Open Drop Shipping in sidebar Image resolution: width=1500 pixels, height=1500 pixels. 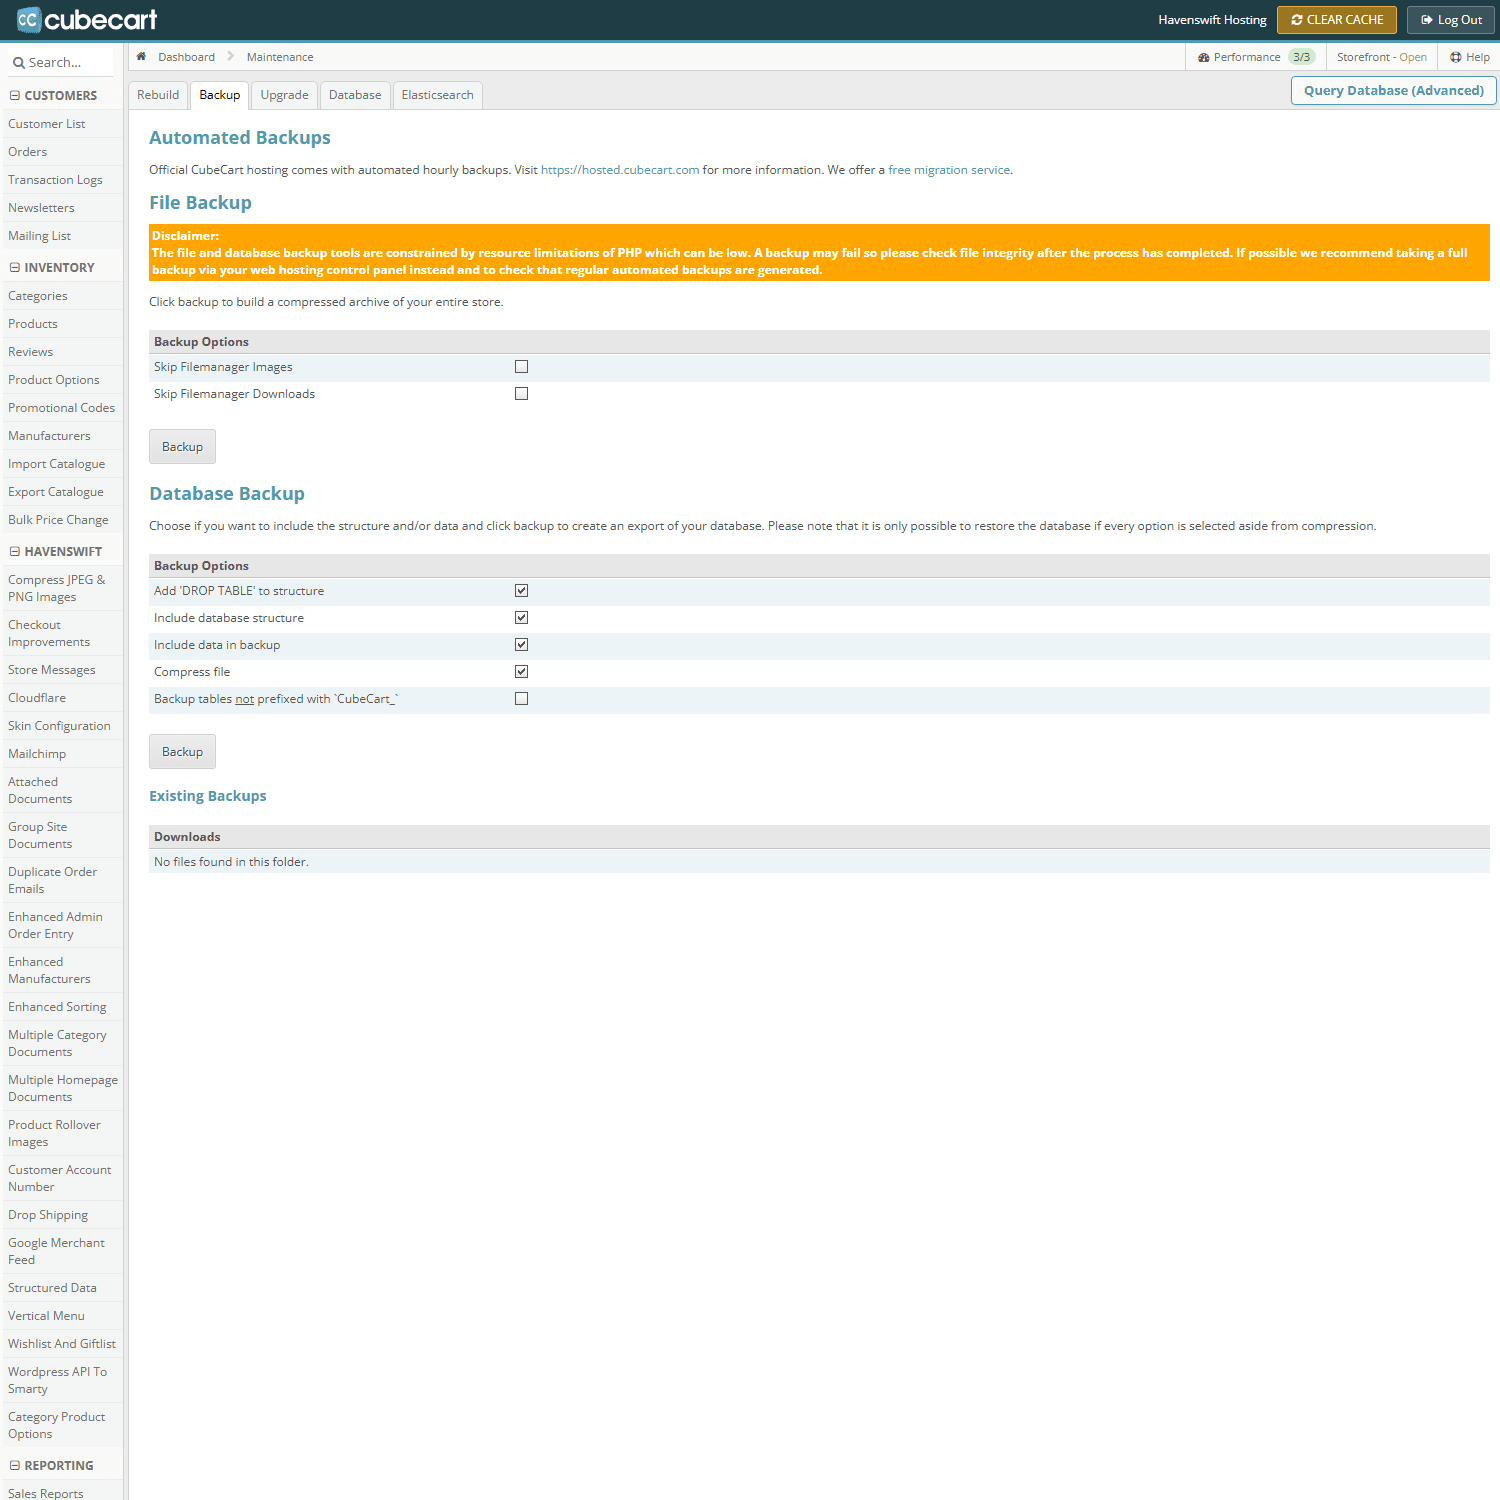click(62, 1215)
